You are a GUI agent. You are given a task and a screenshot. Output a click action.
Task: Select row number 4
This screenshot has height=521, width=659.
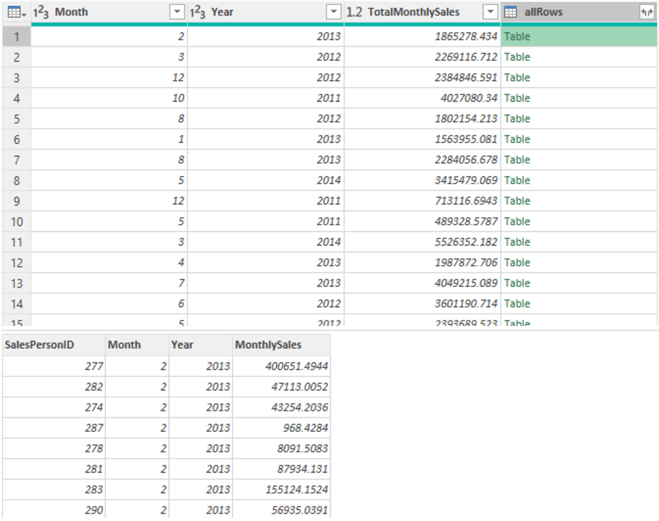16,98
